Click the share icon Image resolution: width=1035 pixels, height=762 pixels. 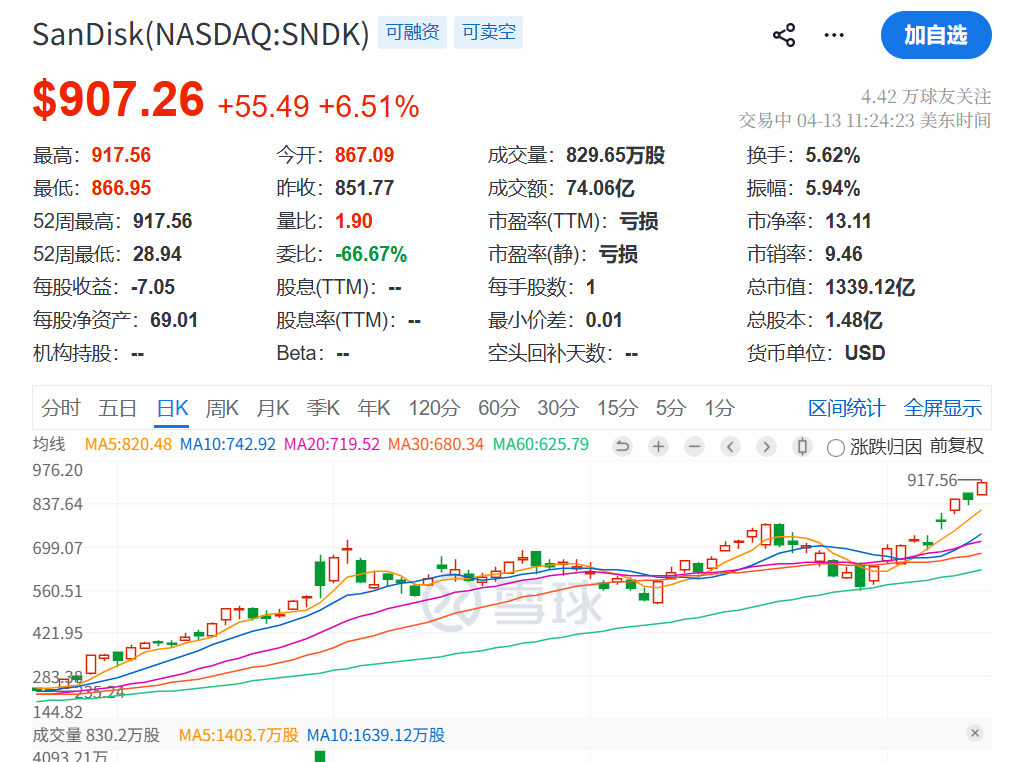784,36
